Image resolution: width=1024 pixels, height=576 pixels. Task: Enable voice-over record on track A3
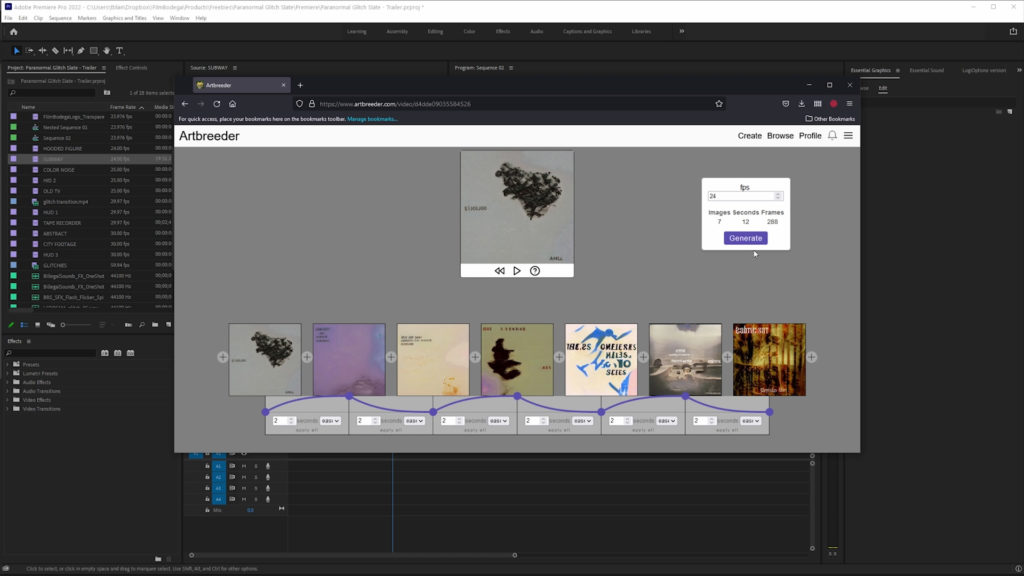pyautogui.click(x=268, y=488)
